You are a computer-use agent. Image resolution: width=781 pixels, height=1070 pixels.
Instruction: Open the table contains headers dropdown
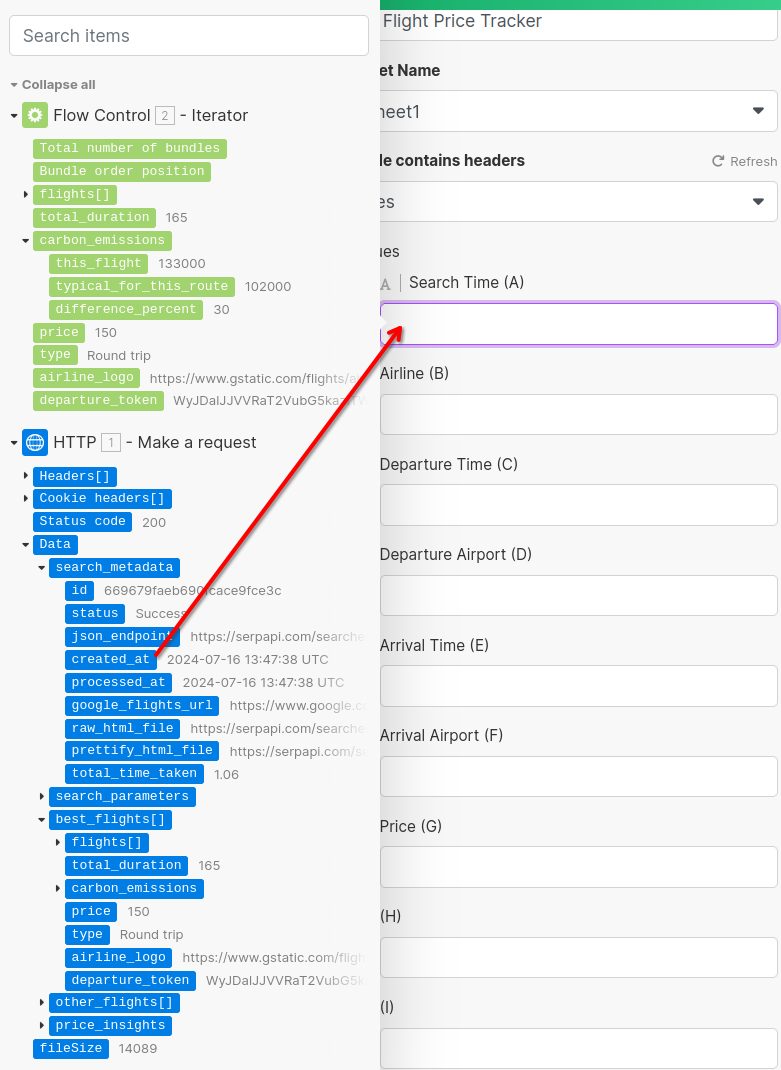(577, 202)
